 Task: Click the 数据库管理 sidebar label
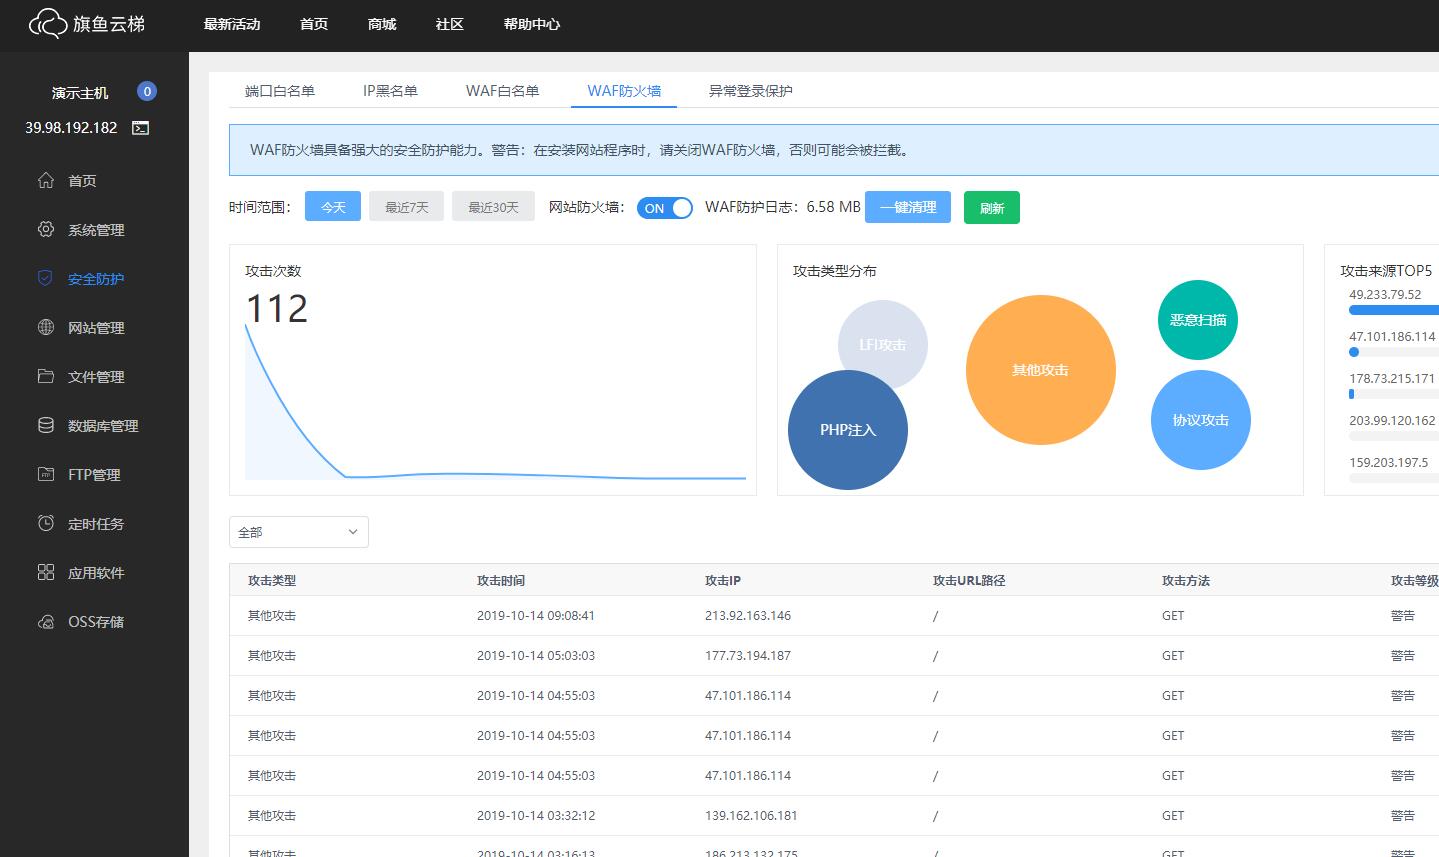point(103,426)
